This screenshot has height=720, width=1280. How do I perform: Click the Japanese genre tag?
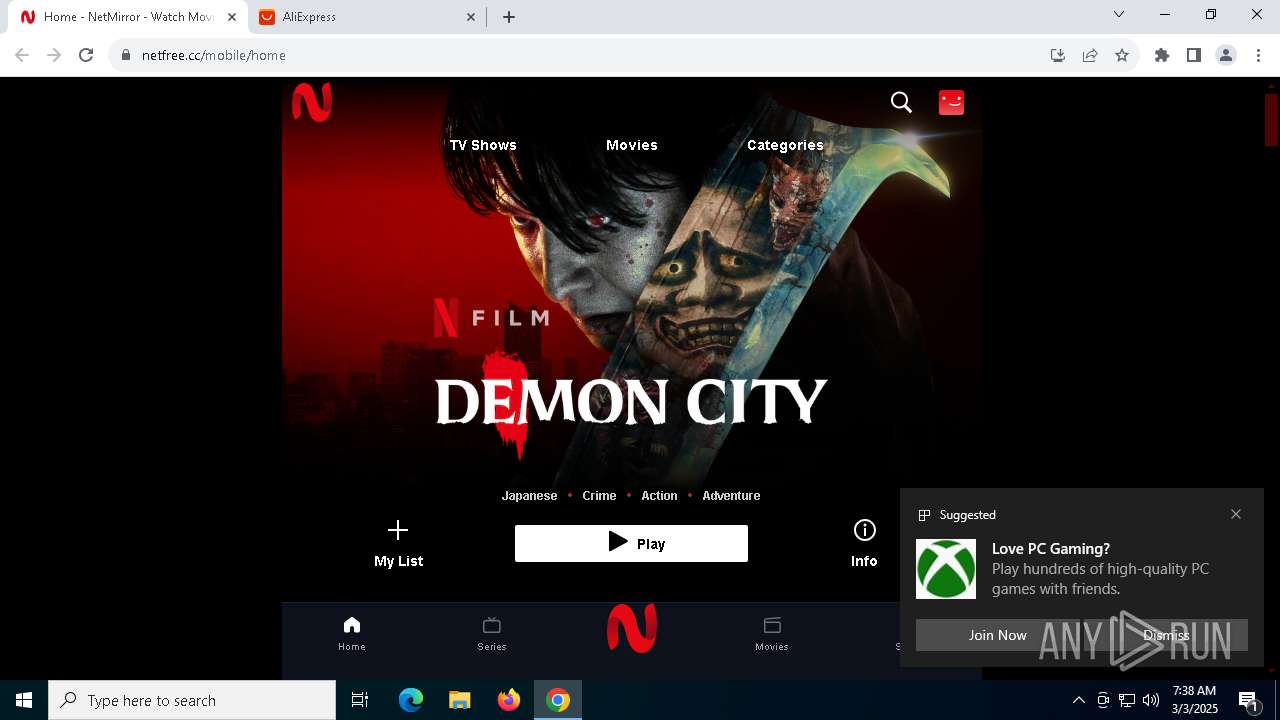click(x=529, y=496)
